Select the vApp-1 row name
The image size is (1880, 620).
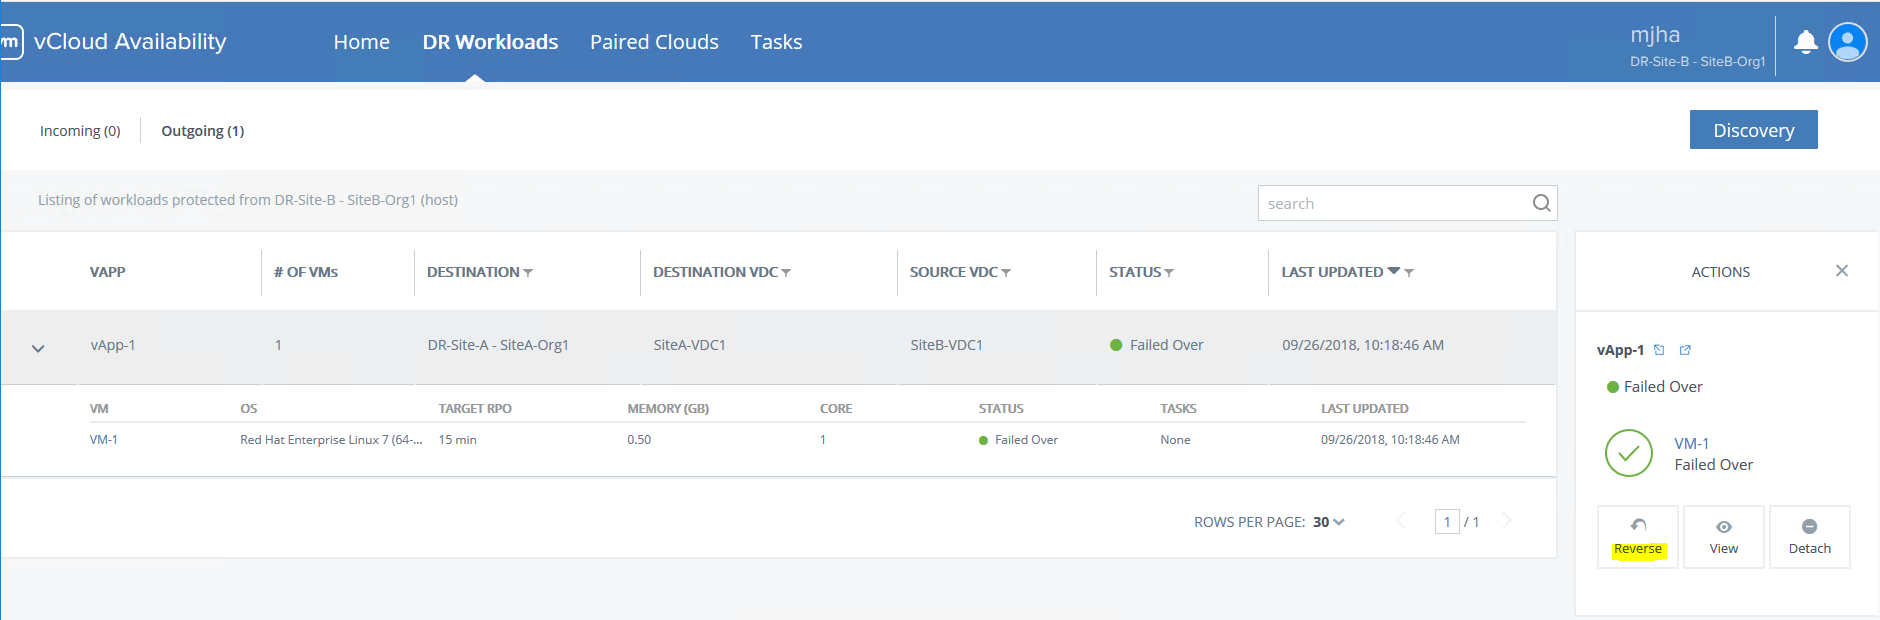113,345
